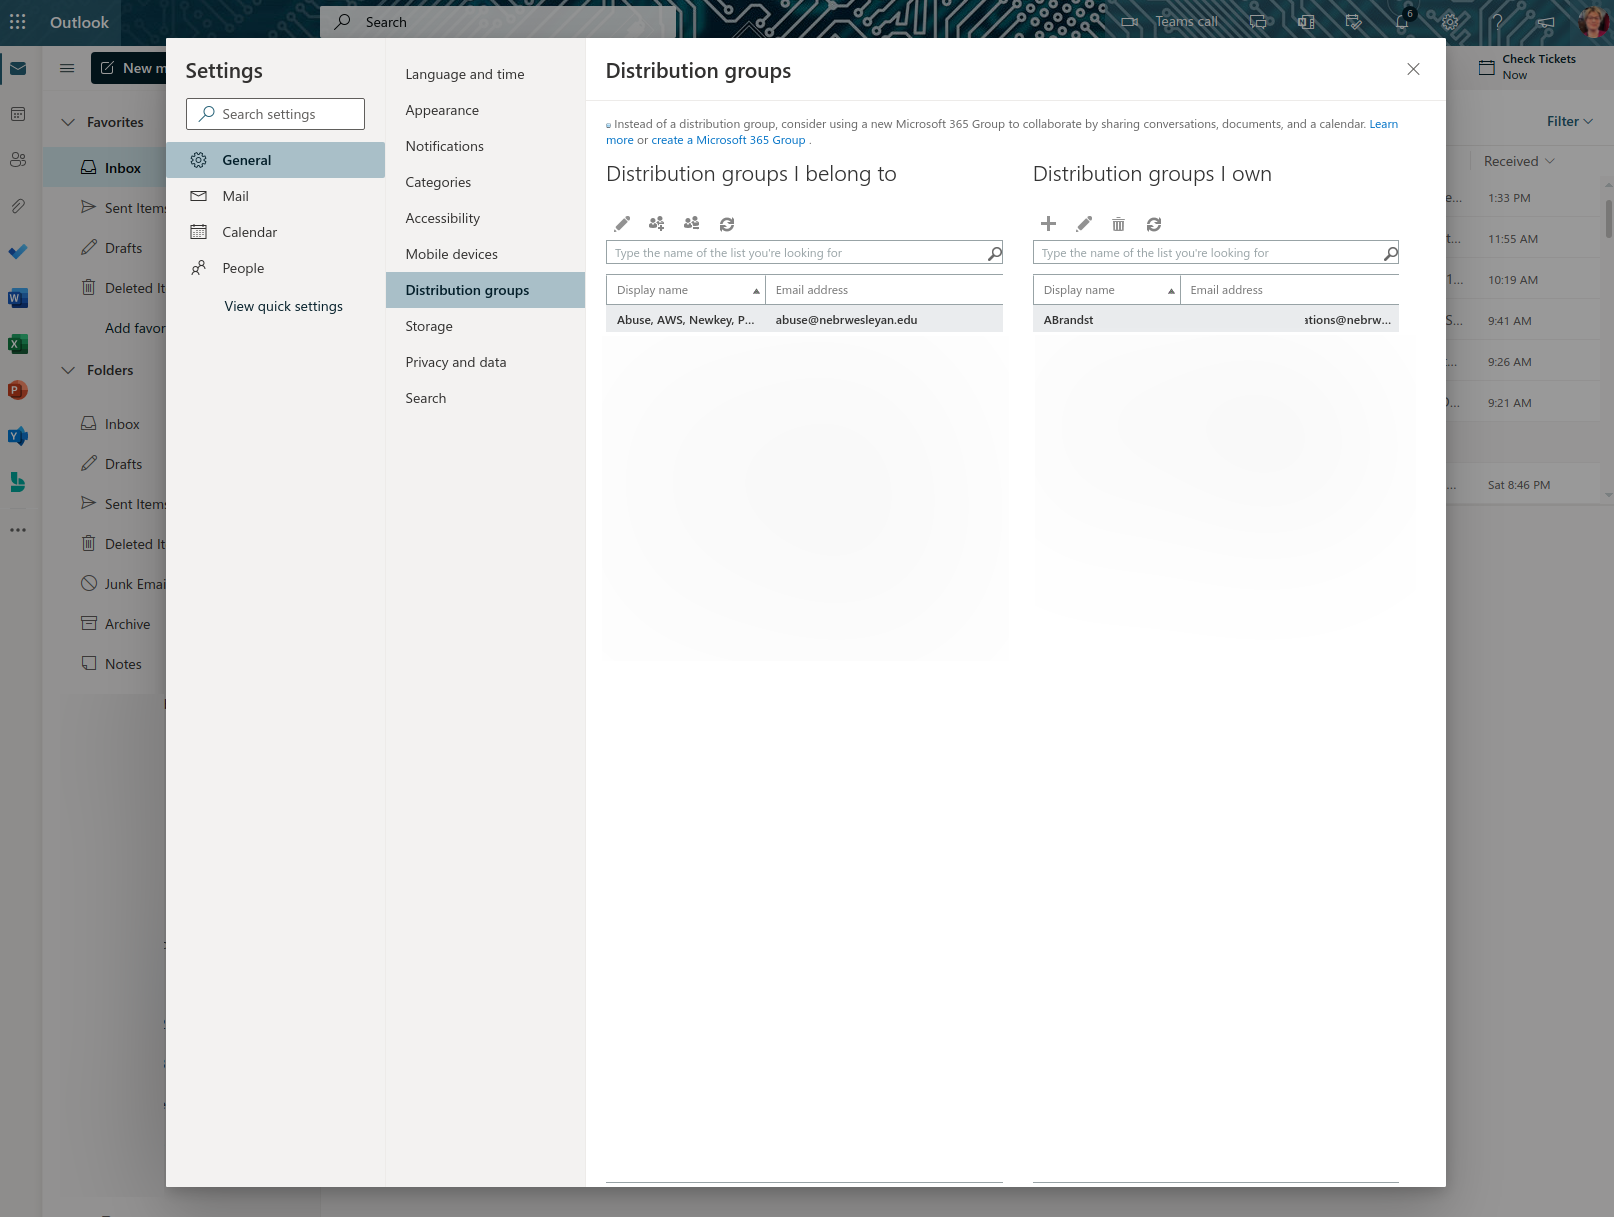This screenshot has height=1217, width=1614.
Task: Click the Search settings input field
Action: pos(275,114)
